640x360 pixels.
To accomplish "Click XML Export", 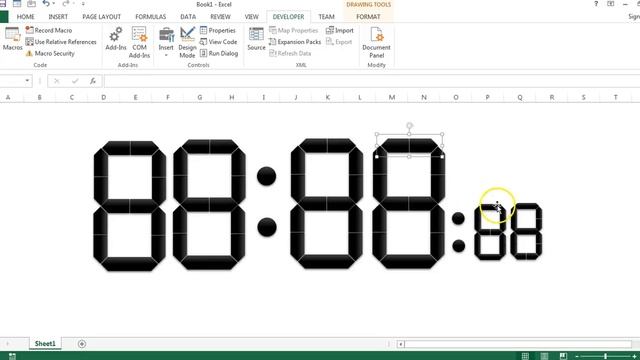I will point(339,42).
